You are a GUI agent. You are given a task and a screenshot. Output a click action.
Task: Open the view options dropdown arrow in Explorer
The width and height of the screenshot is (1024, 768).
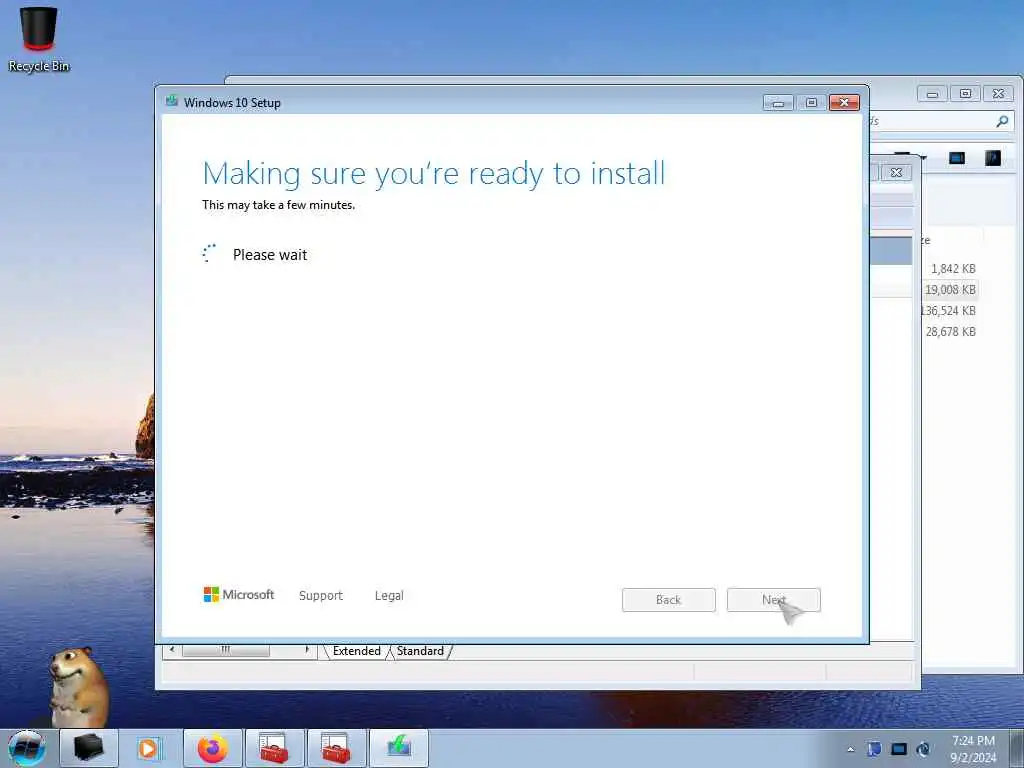[x=923, y=157]
